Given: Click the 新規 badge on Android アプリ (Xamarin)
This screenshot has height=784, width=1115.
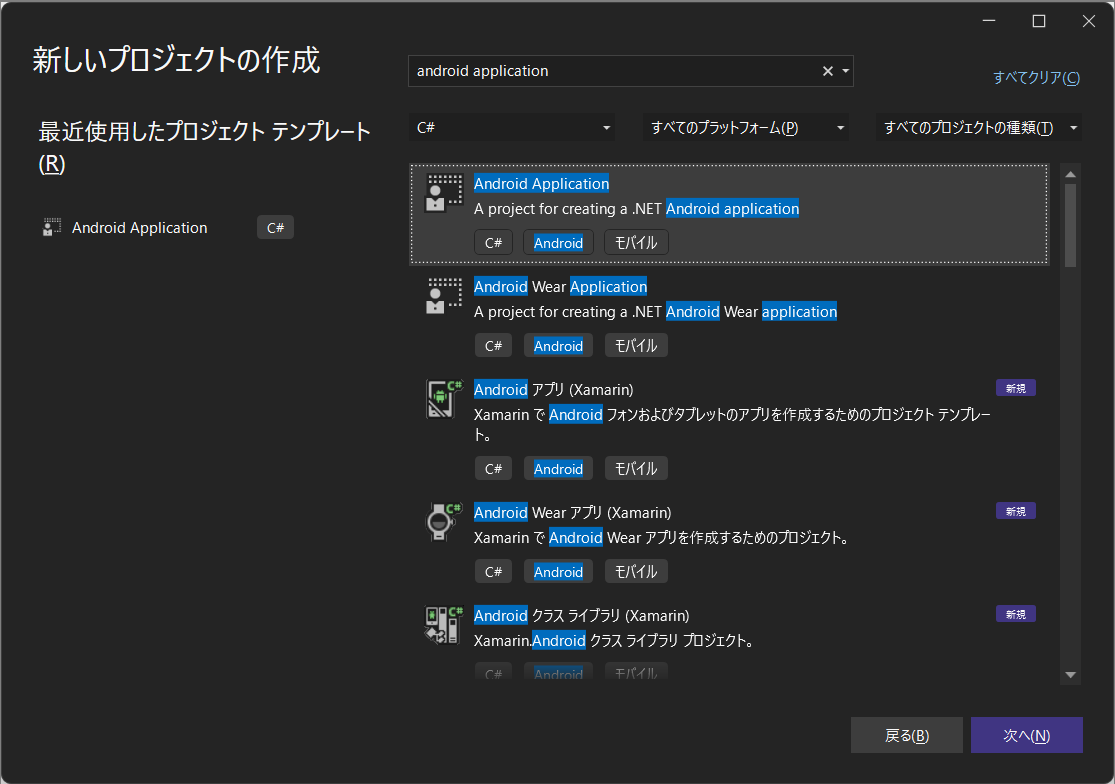Looking at the screenshot, I should tap(1015, 388).
